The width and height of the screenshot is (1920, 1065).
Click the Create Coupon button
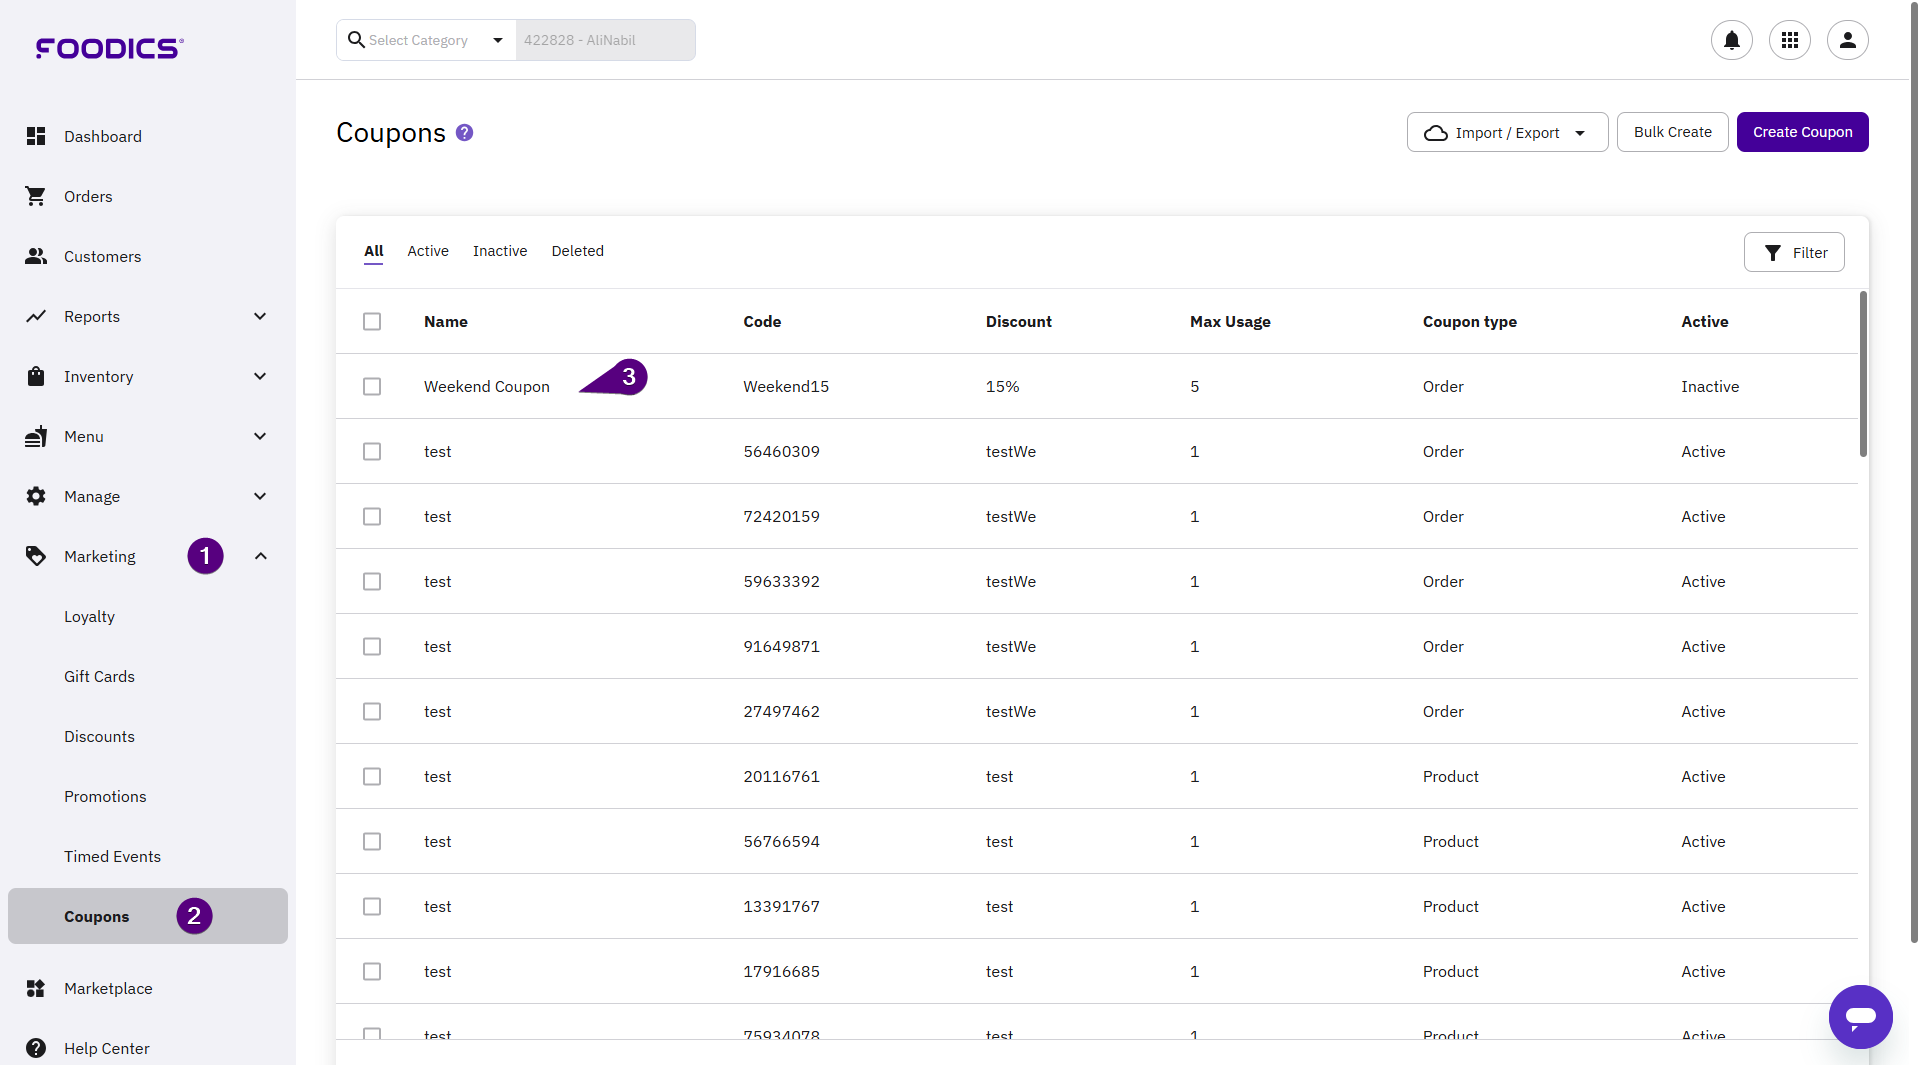(x=1802, y=132)
